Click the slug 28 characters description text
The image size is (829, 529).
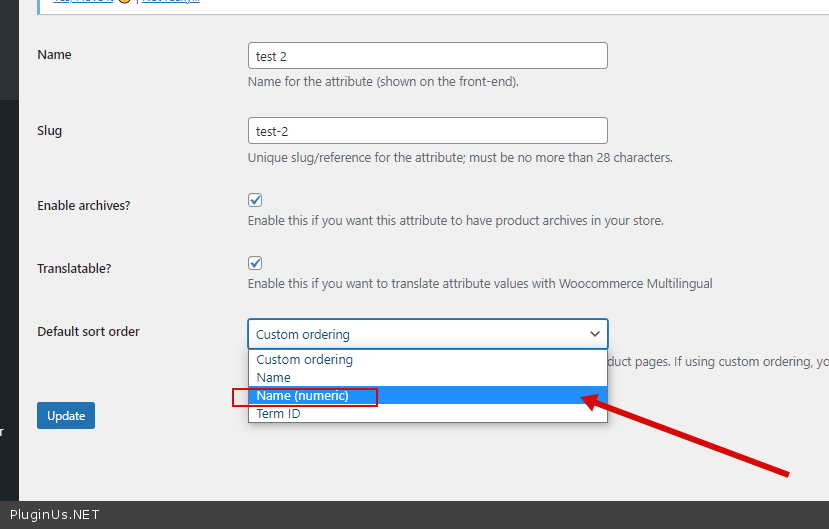(x=460, y=158)
